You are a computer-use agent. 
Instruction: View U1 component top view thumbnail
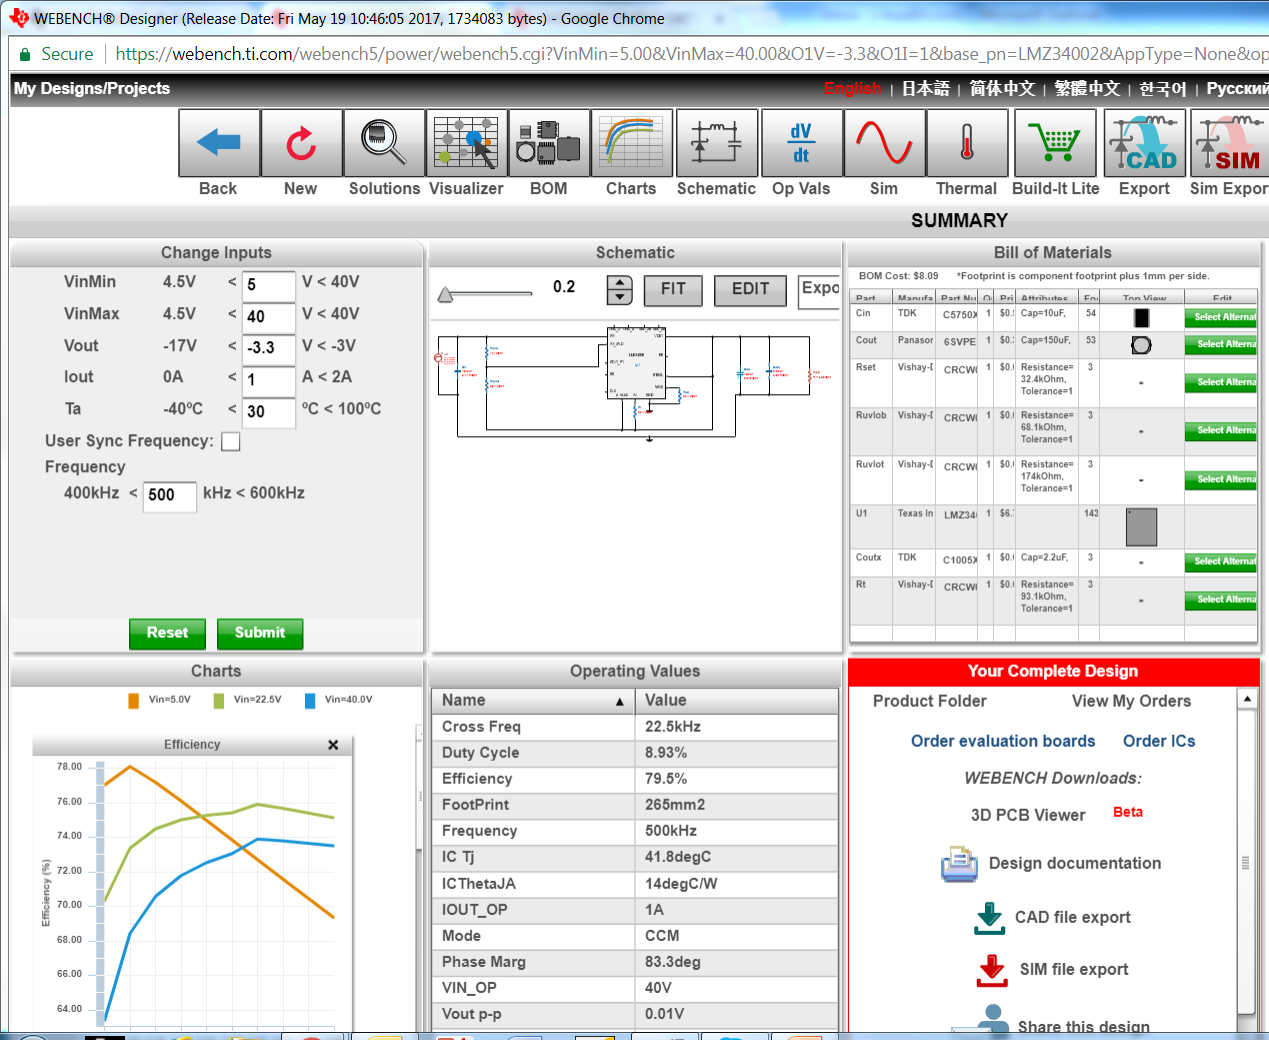pos(1141,527)
